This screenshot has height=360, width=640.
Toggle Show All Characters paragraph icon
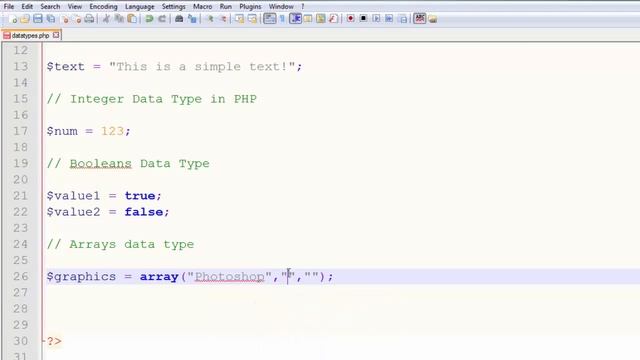282,19
